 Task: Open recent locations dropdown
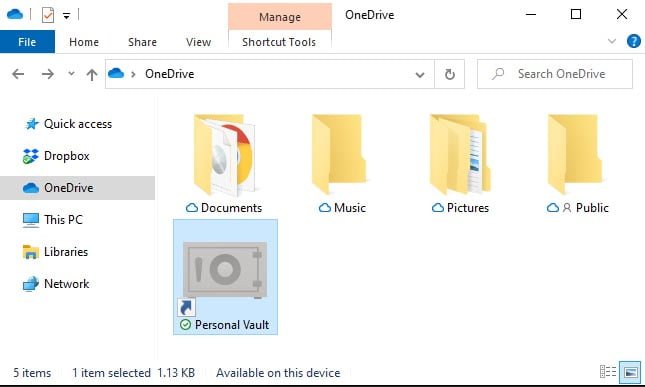click(71, 74)
